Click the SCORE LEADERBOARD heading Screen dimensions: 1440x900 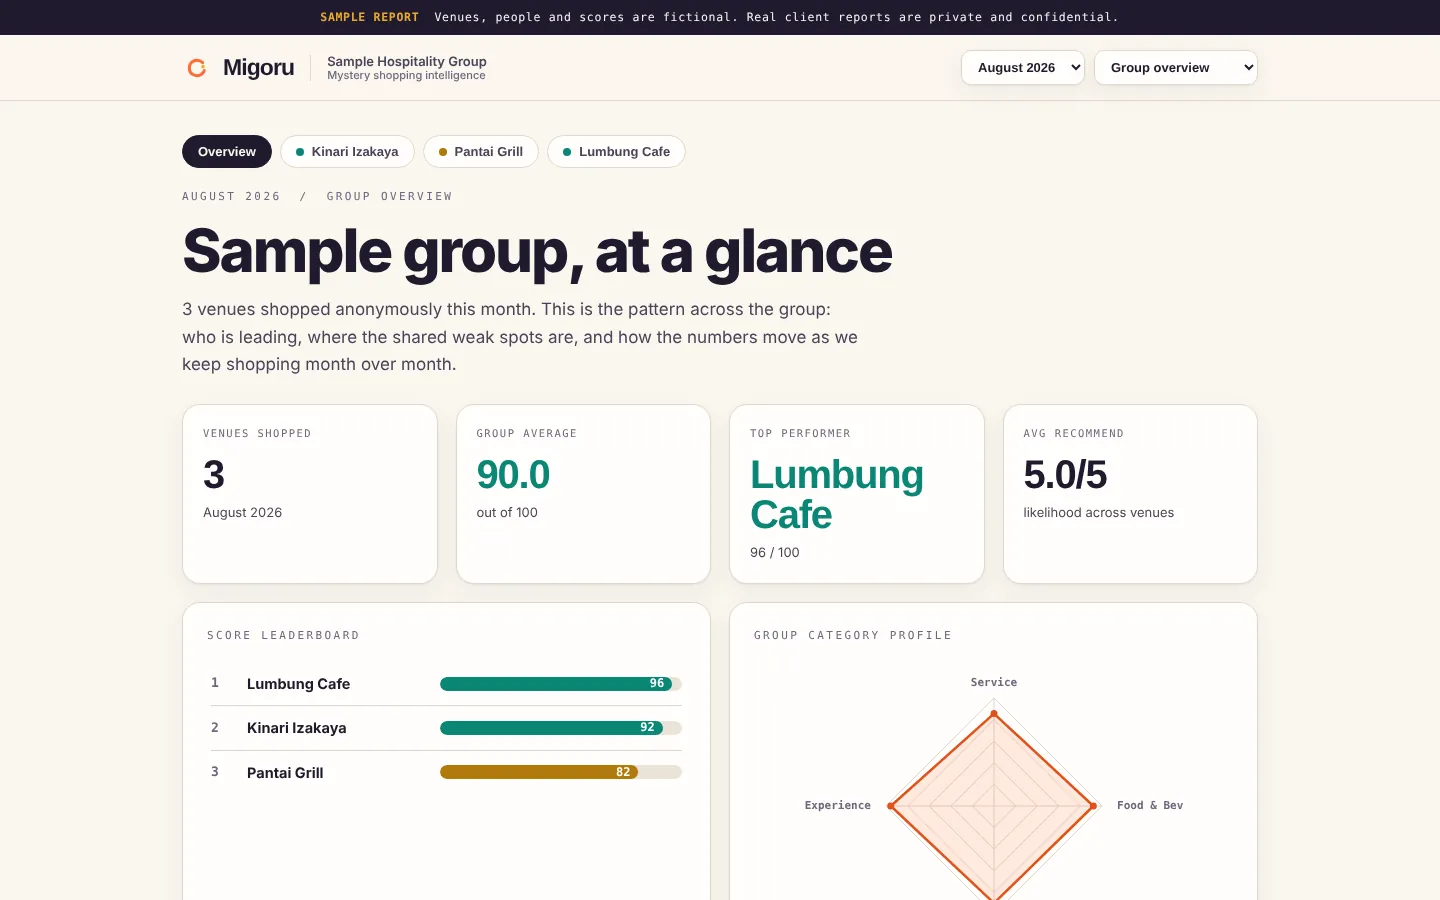[x=283, y=635]
